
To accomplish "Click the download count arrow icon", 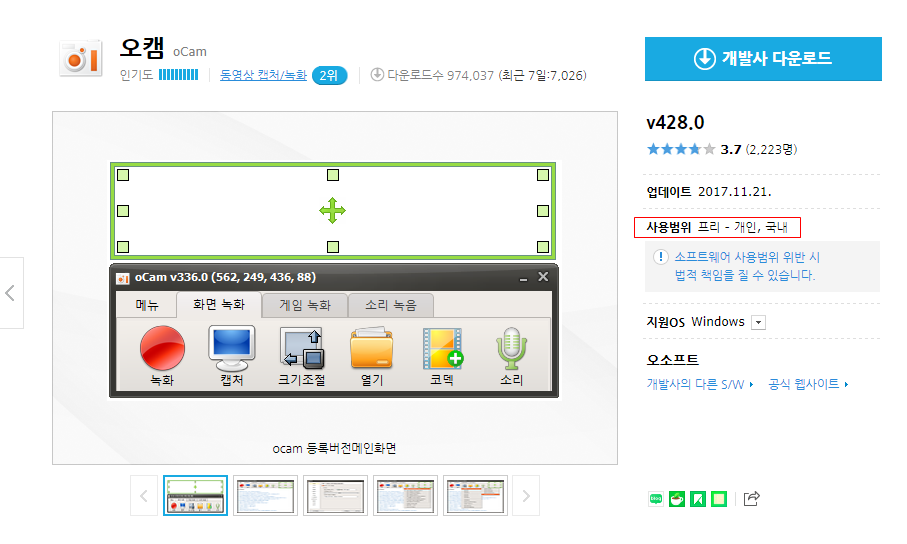I will pos(377,75).
